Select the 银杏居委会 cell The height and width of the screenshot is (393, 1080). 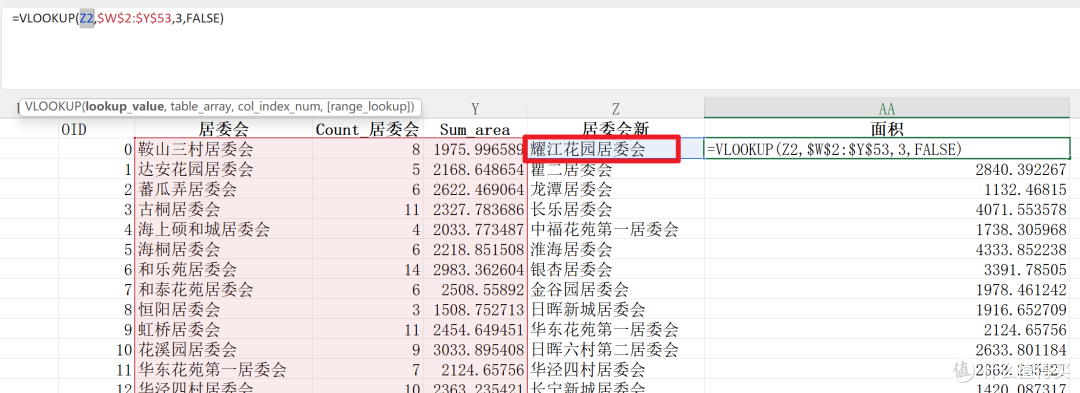pos(616,270)
